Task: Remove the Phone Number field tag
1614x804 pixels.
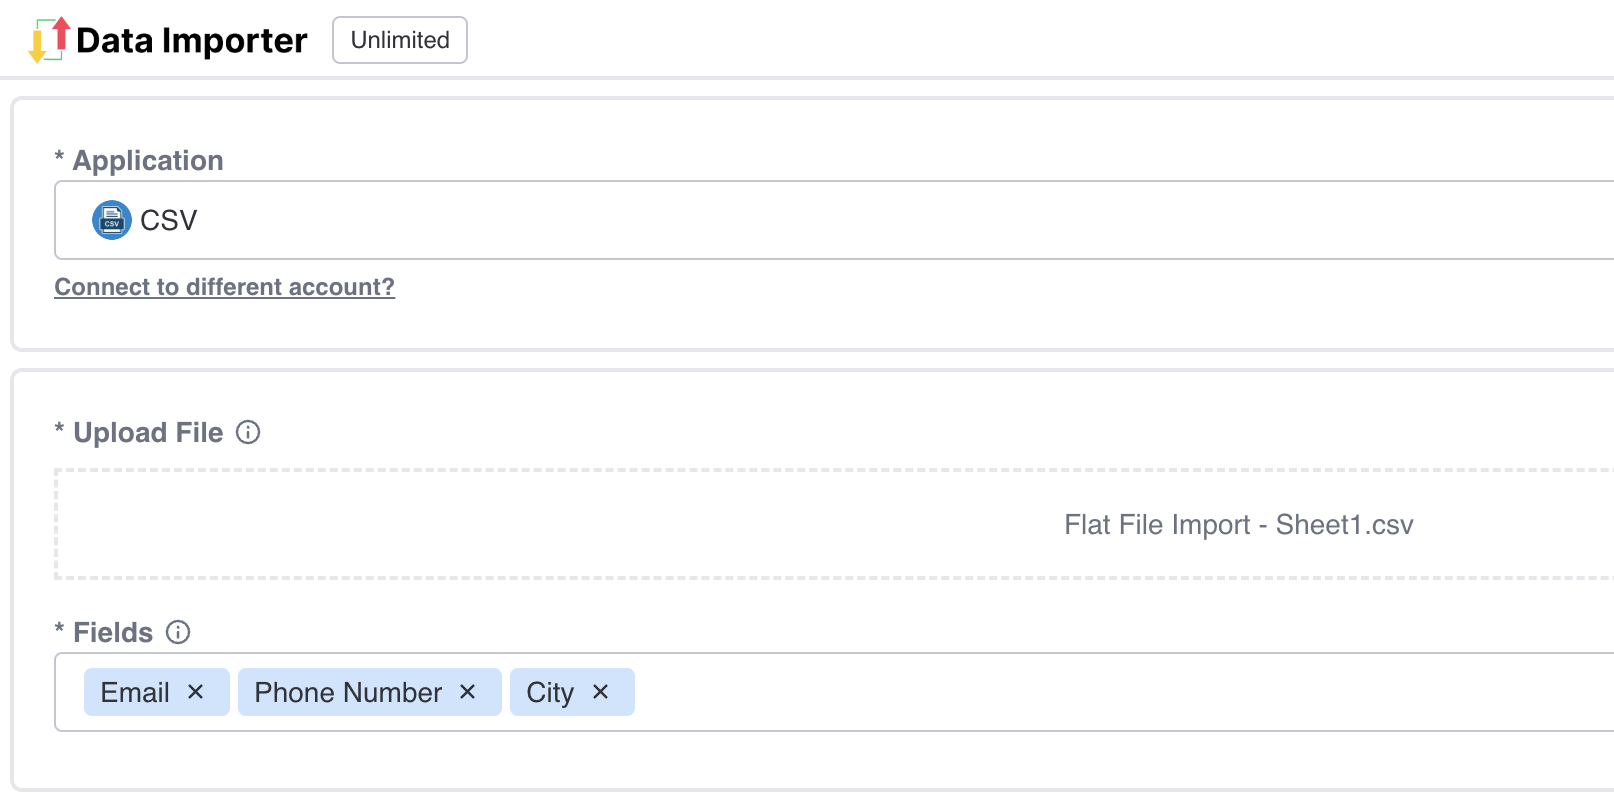Action: [467, 692]
